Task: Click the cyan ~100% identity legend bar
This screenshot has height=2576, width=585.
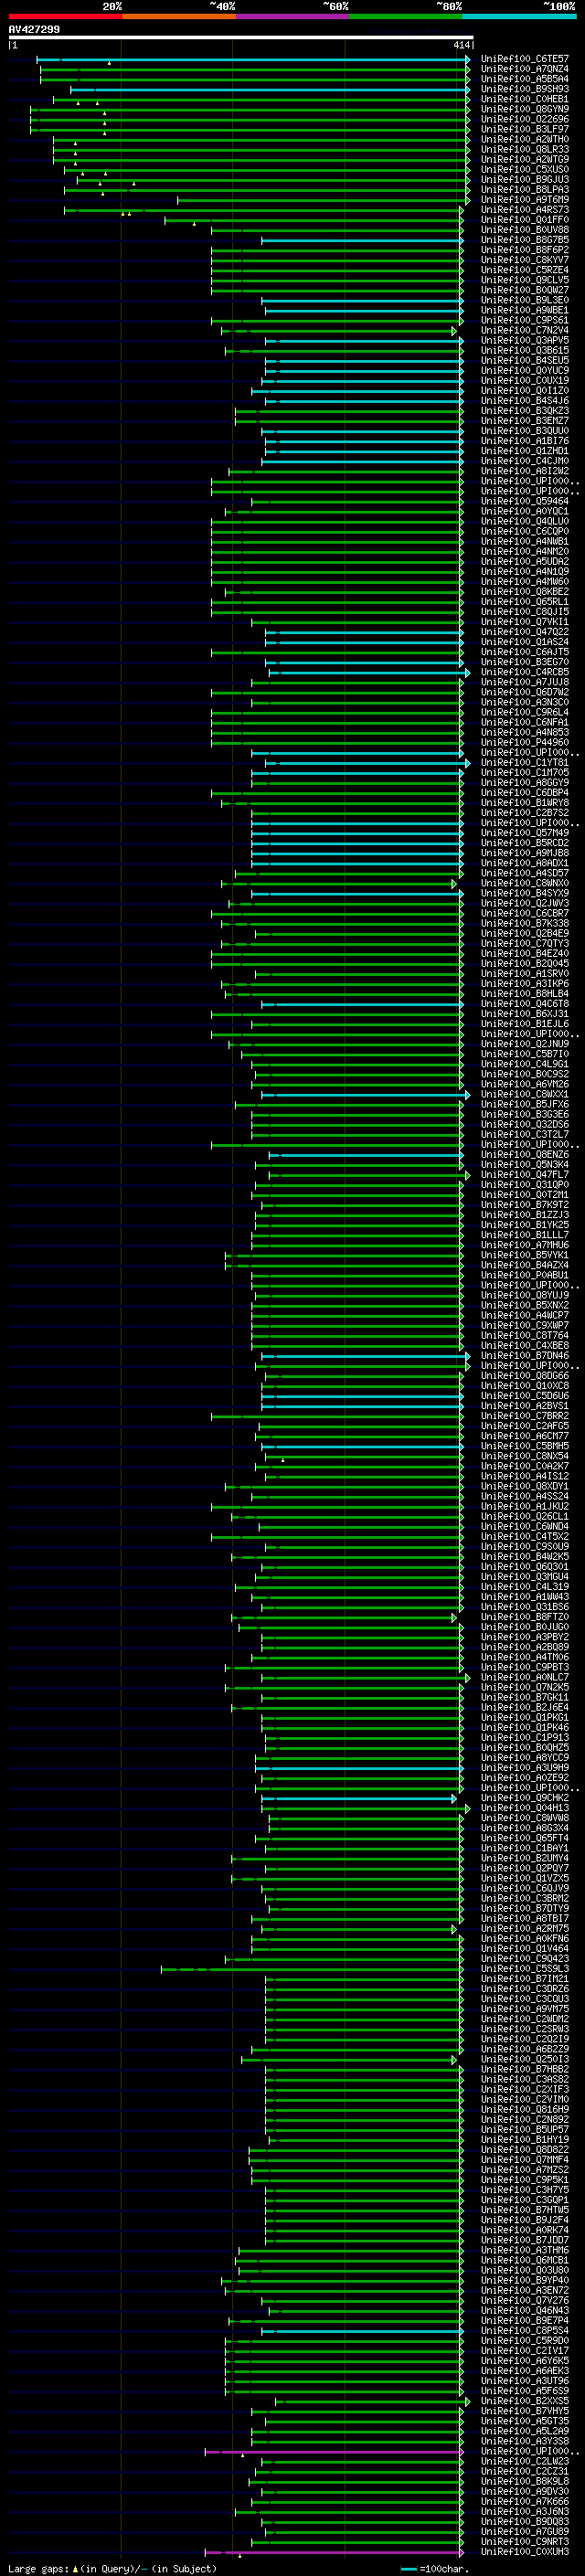Action: (520, 16)
